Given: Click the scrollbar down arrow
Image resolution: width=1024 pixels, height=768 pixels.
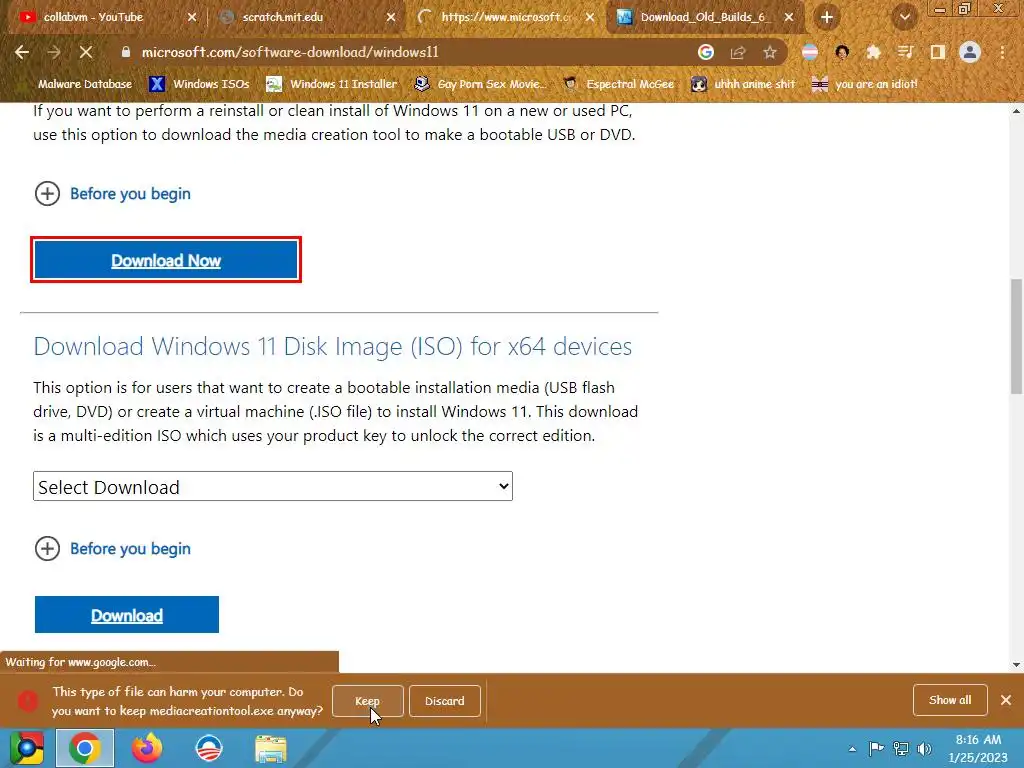Looking at the screenshot, I should 1016,665.
